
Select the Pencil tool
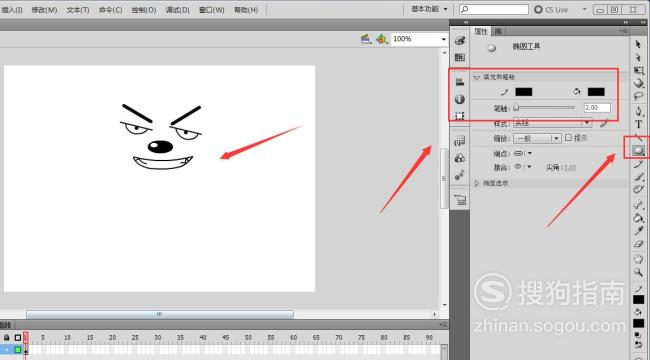638,164
